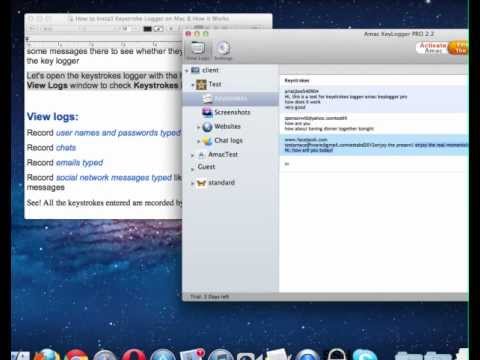Launch Skype from the Dock

click(x=365, y=355)
